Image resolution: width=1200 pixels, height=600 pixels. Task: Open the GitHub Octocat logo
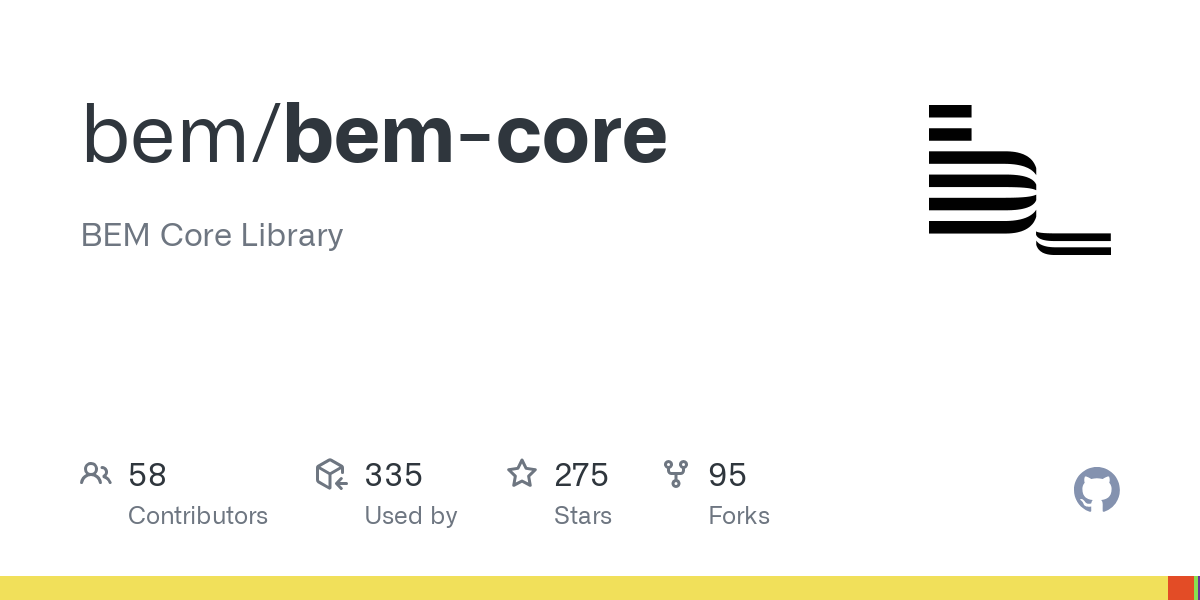point(1096,490)
